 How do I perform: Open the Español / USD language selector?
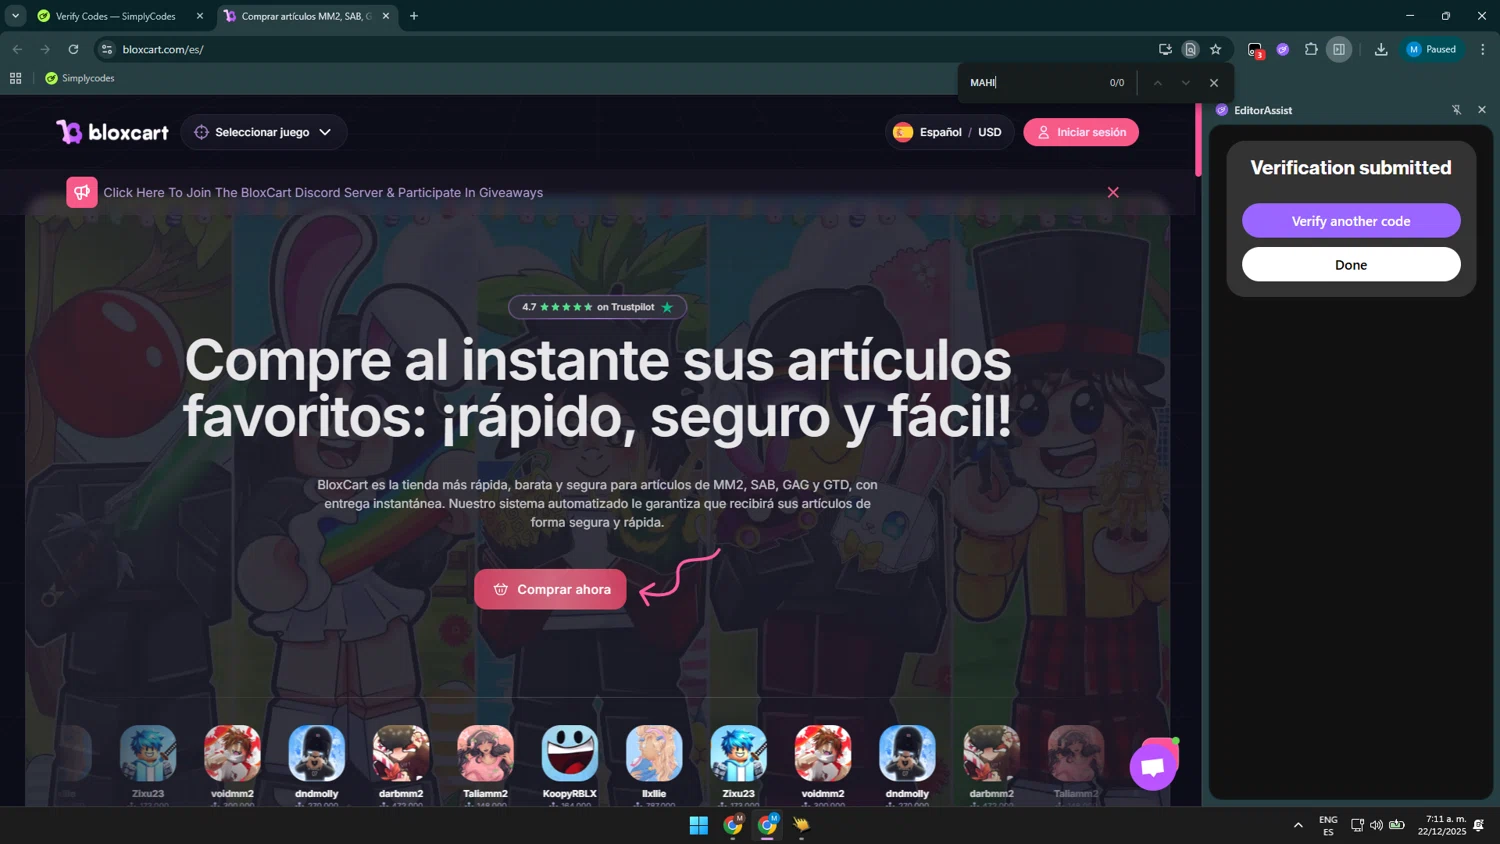(x=949, y=132)
